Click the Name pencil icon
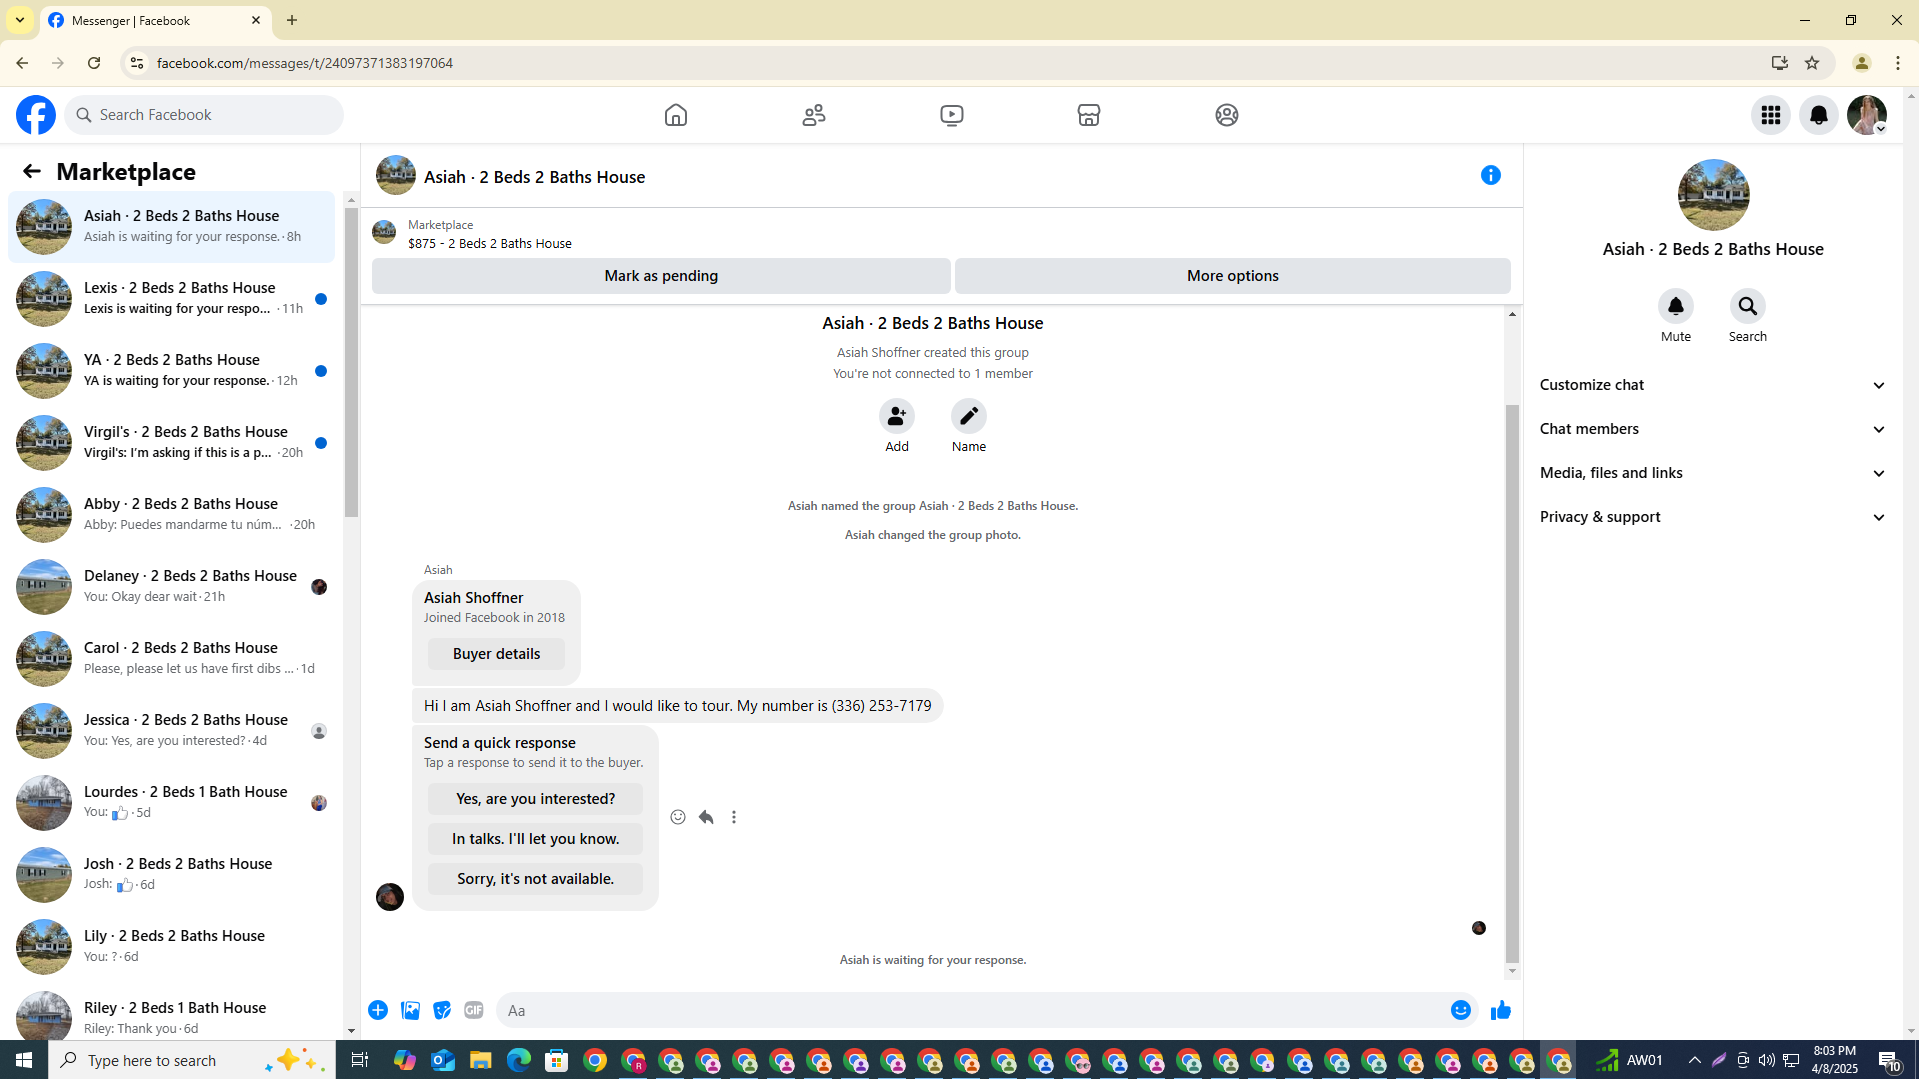The width and height of the screenshot is (1919, 1079). [x=969, y=416]
